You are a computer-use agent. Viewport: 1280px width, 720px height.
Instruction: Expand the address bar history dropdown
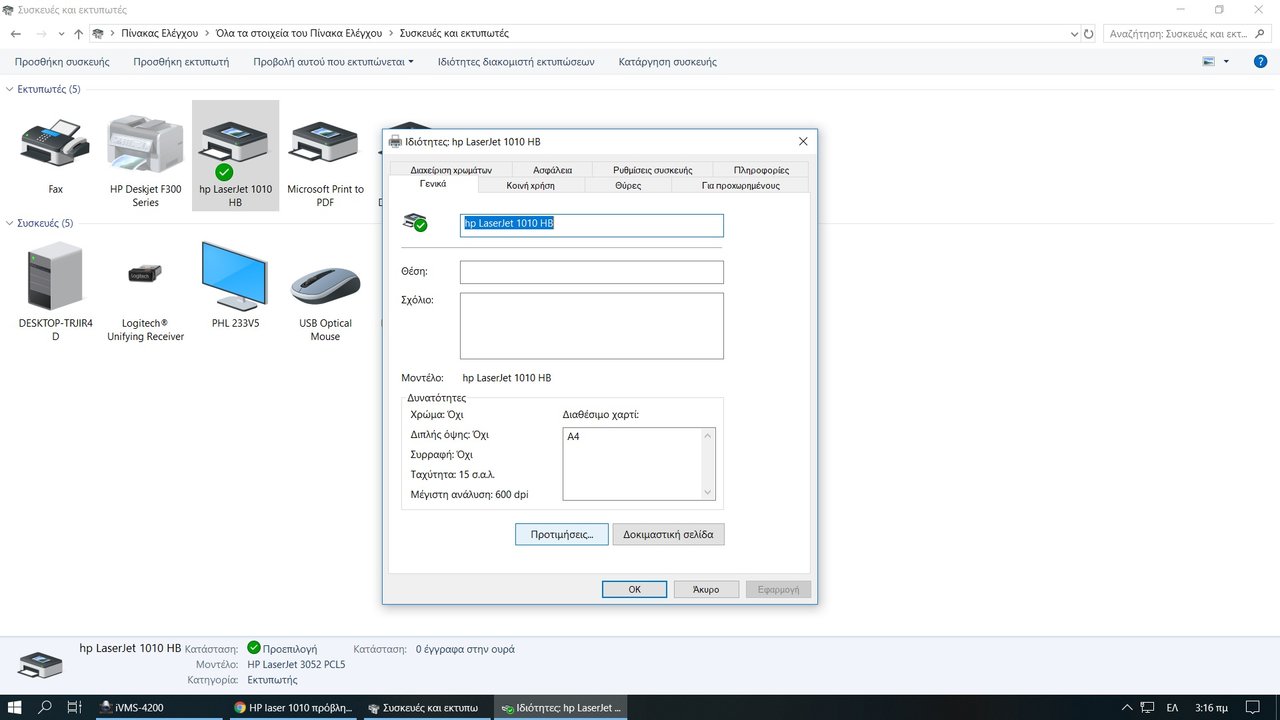(x=1074, y=33)
